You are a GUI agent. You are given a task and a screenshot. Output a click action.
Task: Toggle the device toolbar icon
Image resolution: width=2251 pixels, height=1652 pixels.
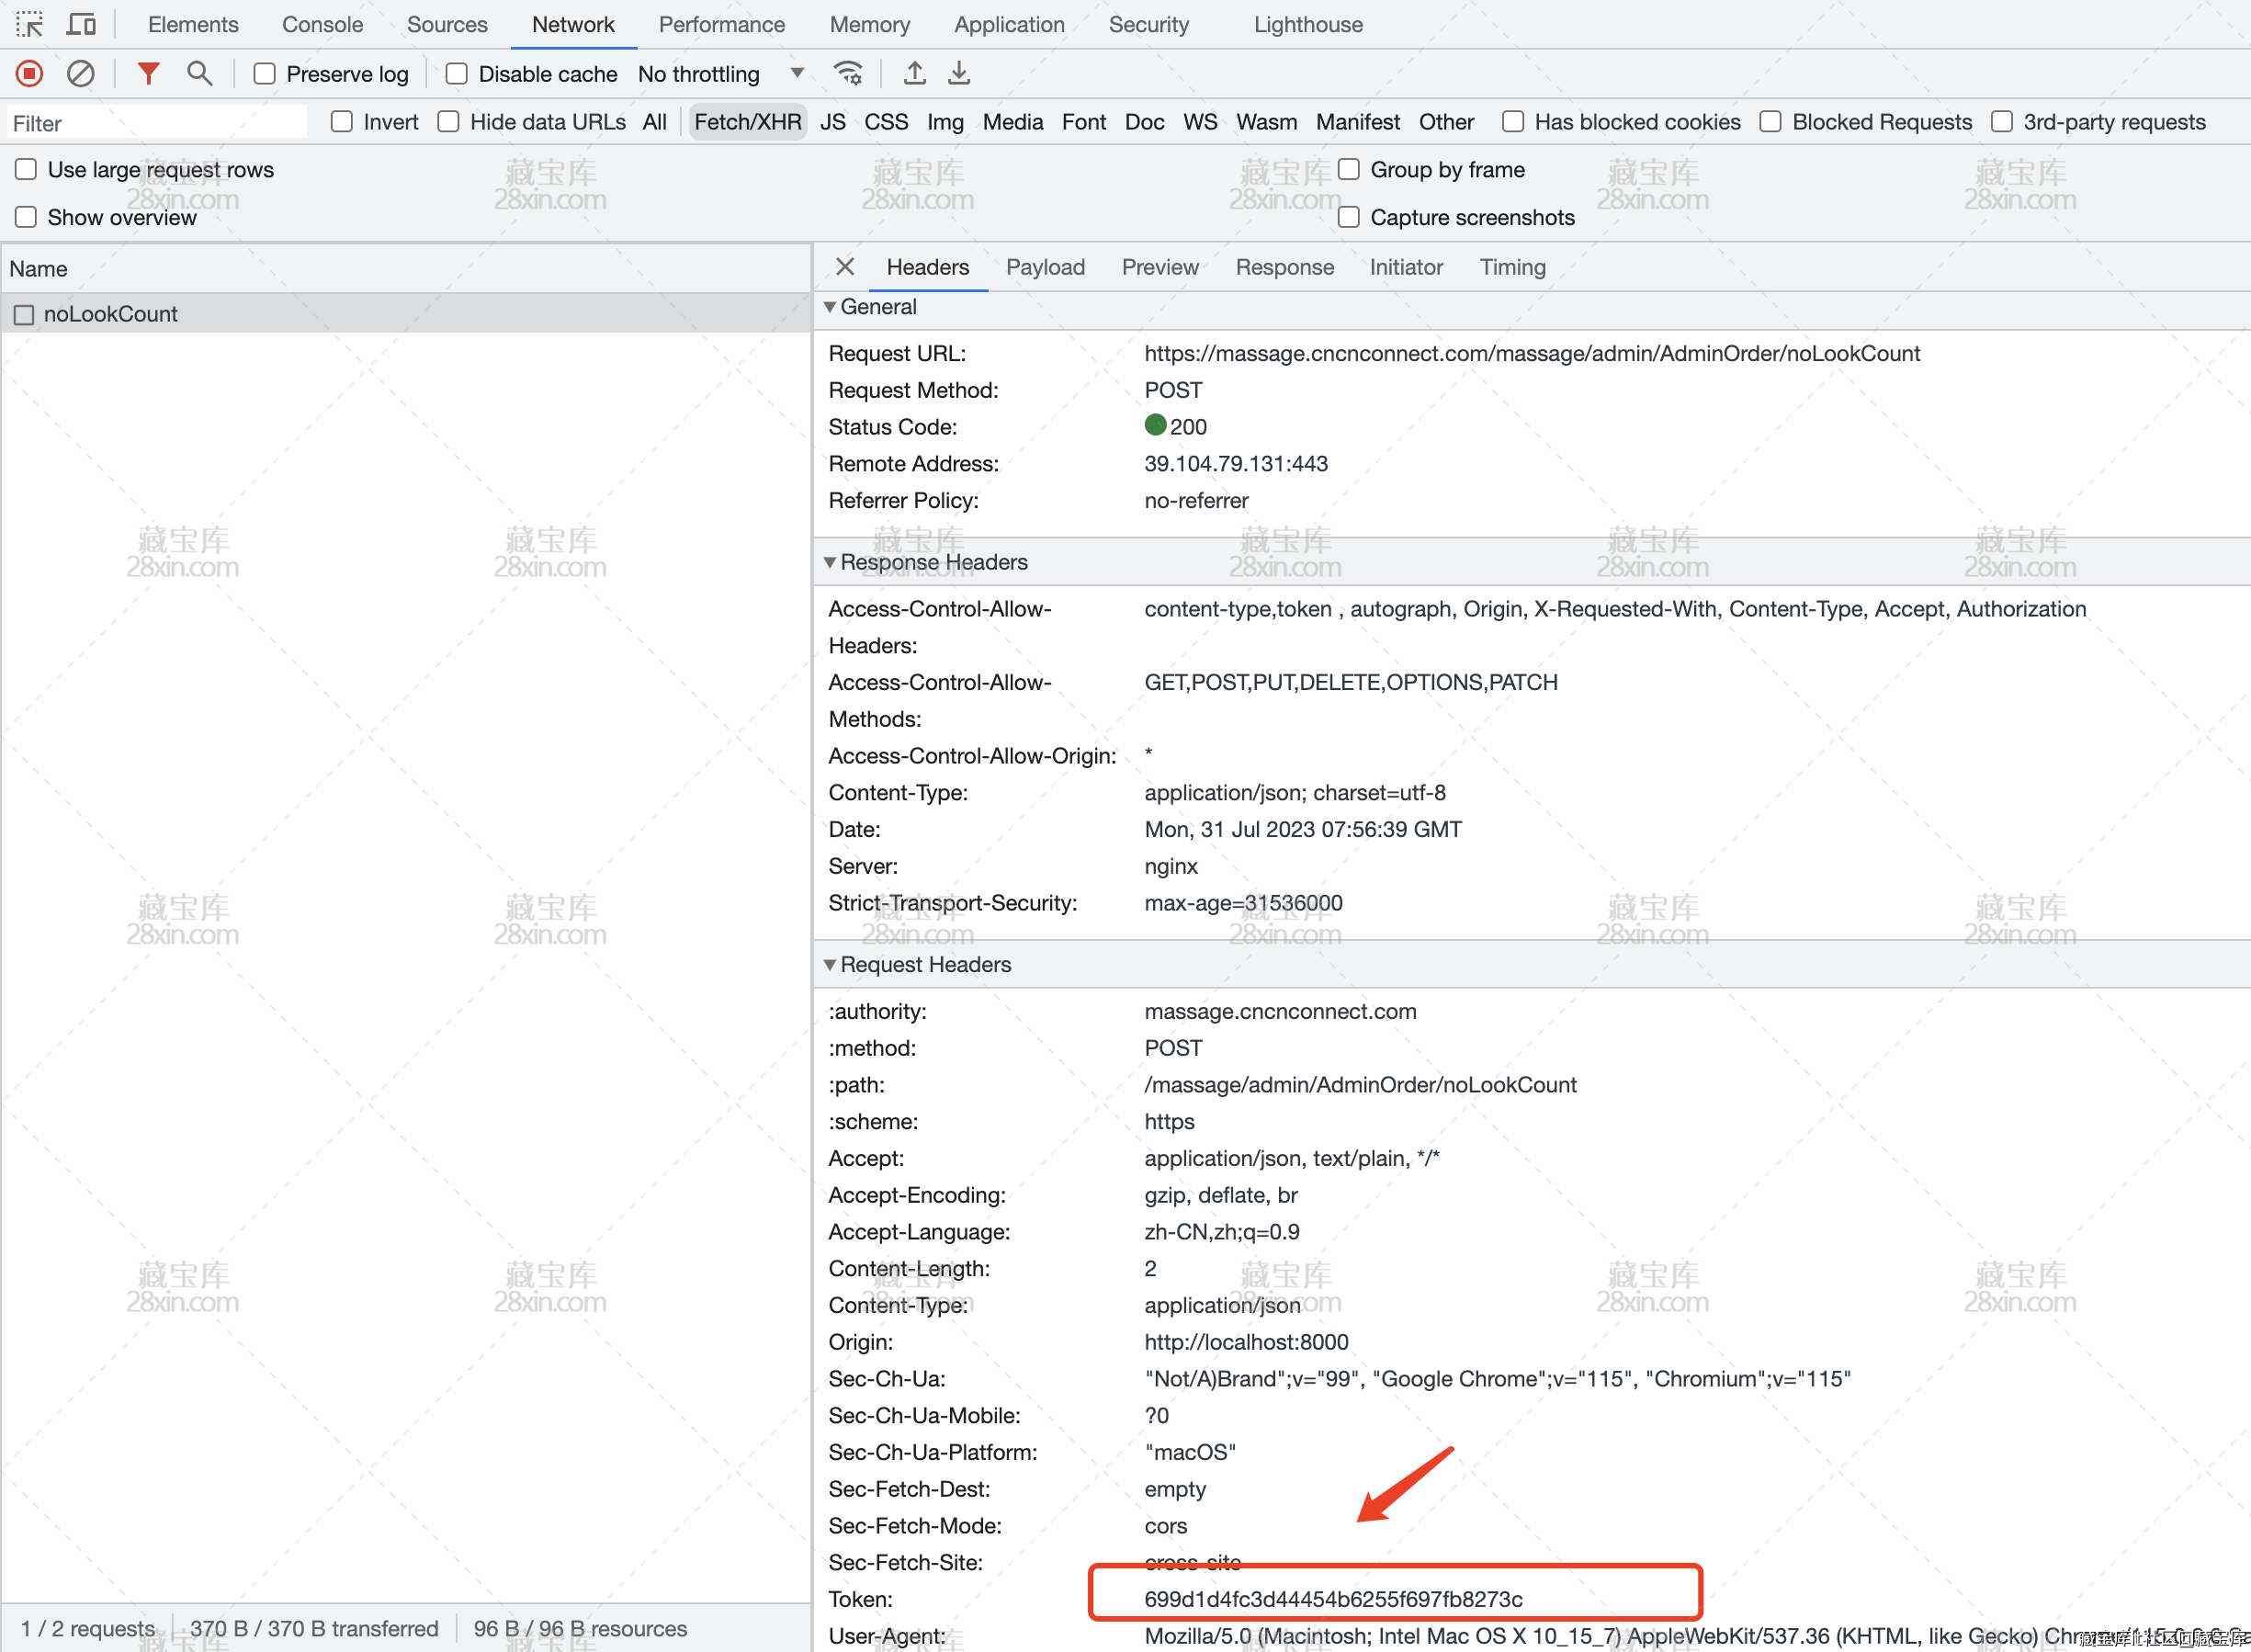(x=81, y=24)
